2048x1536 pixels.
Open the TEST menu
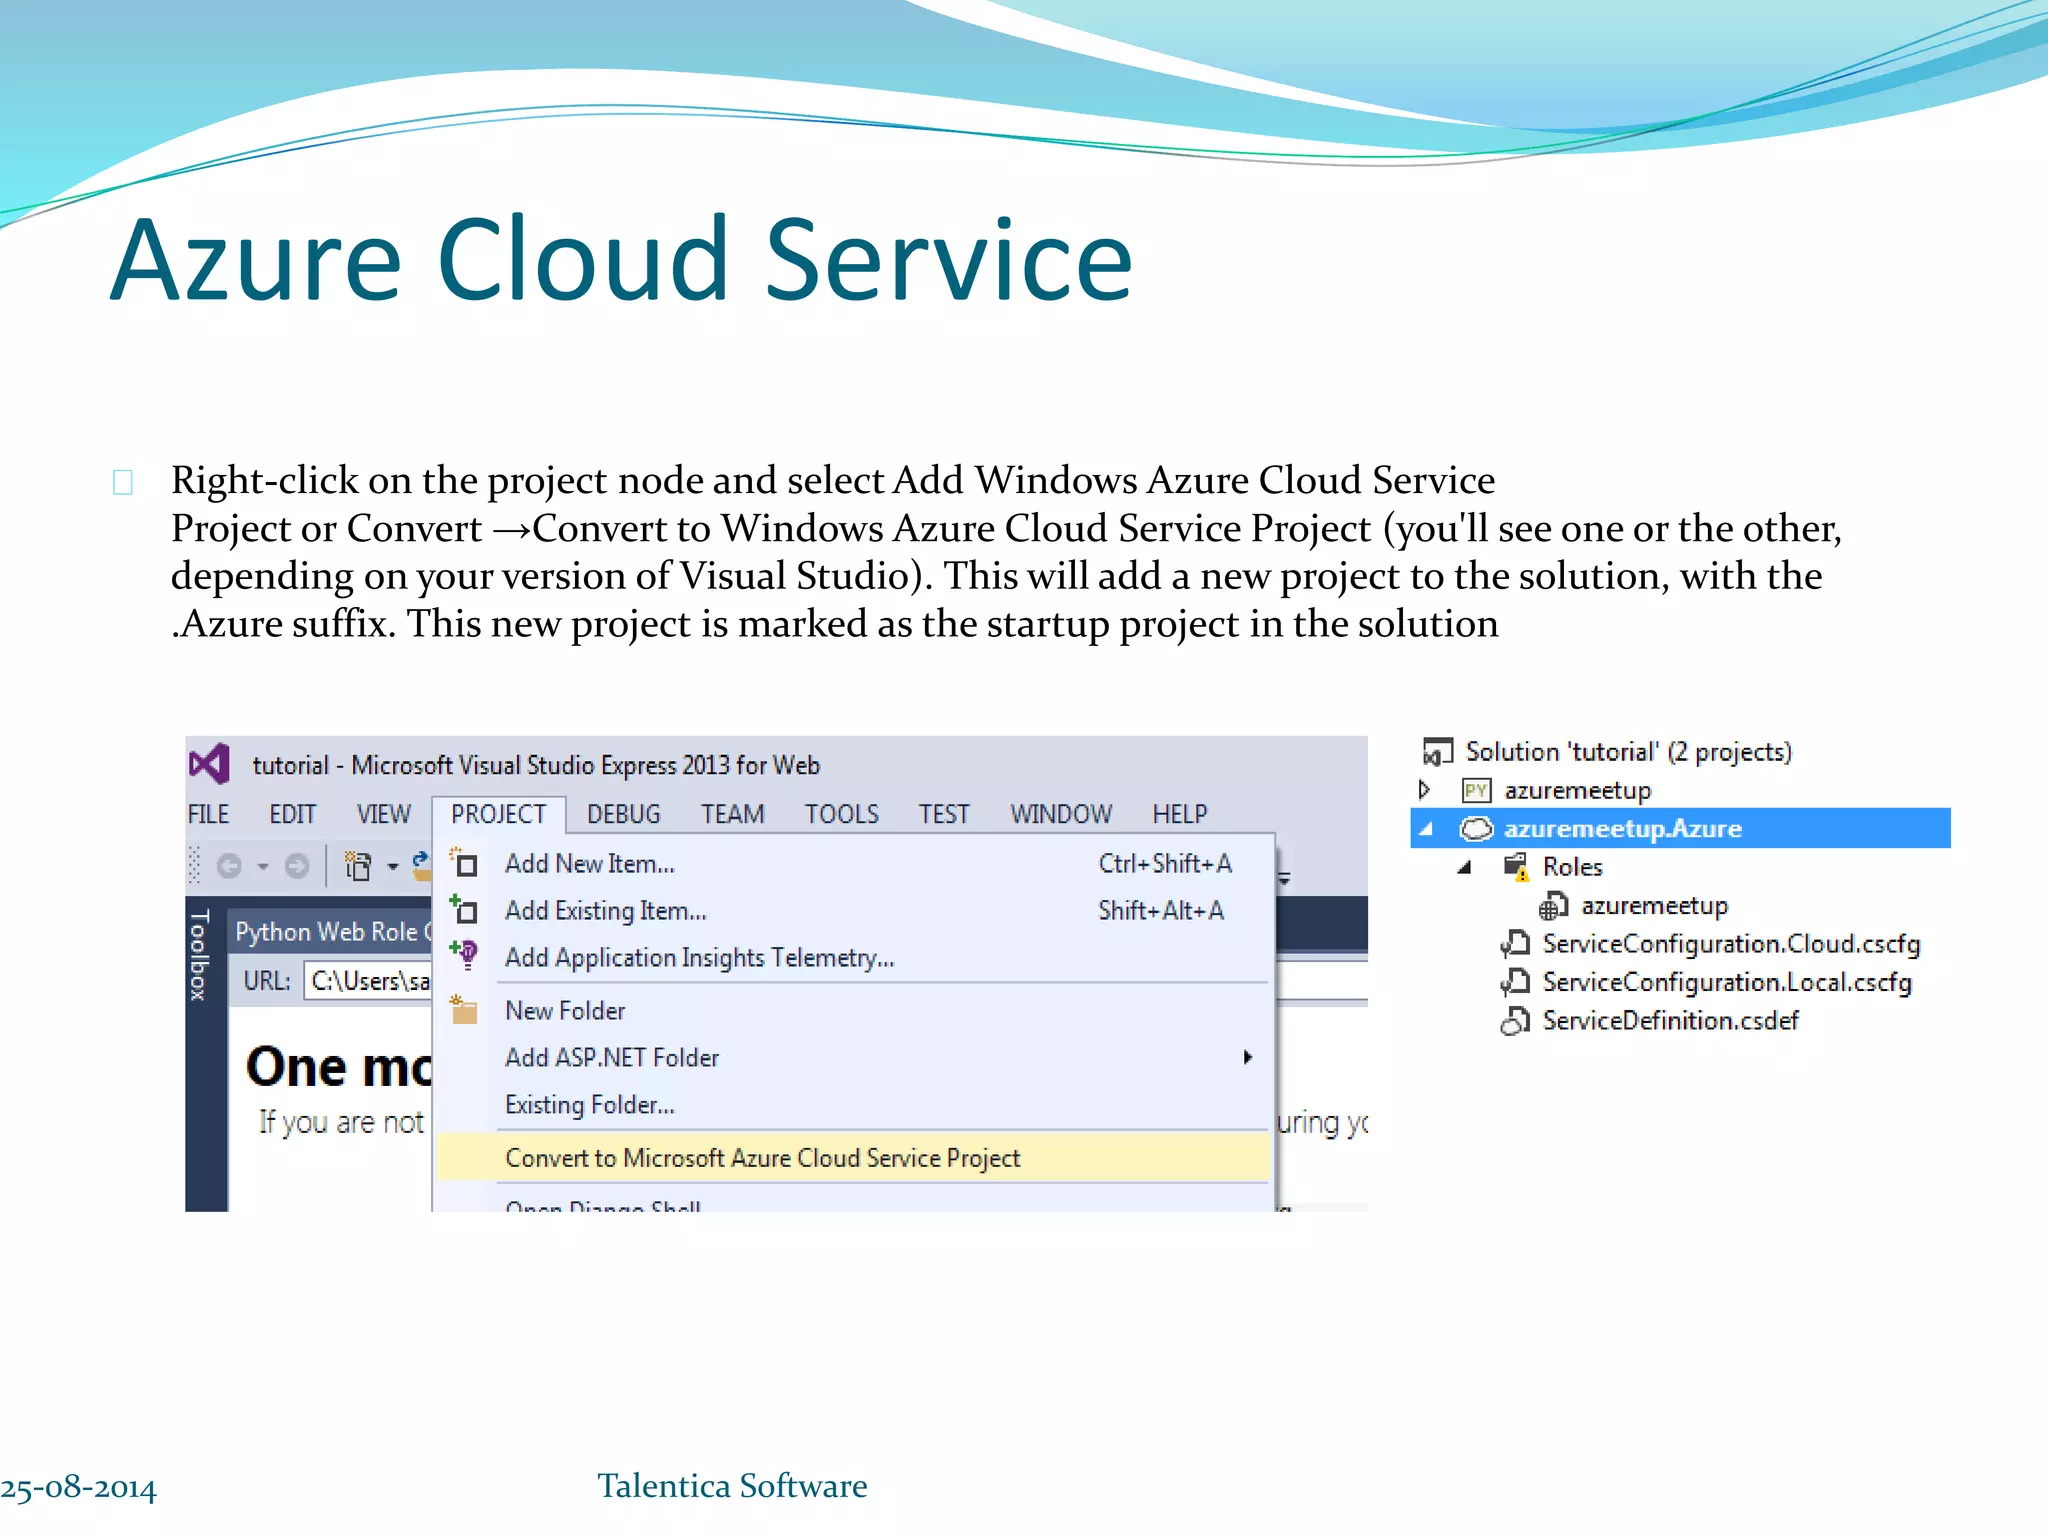tap(944, 814)
